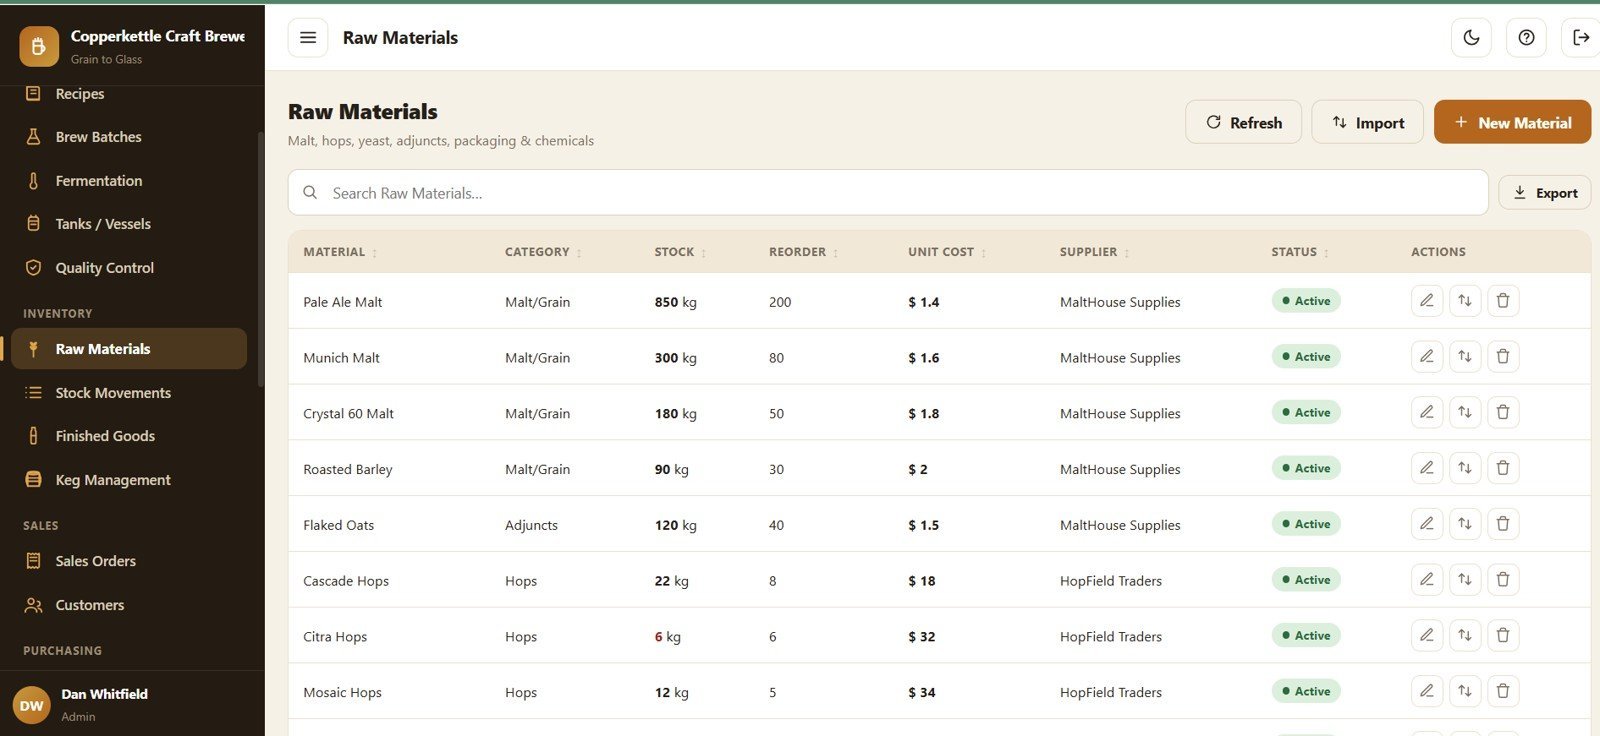Adjust stock for Citra Hops
This screenshot has width=1600, height=736.
point(1465,636)
